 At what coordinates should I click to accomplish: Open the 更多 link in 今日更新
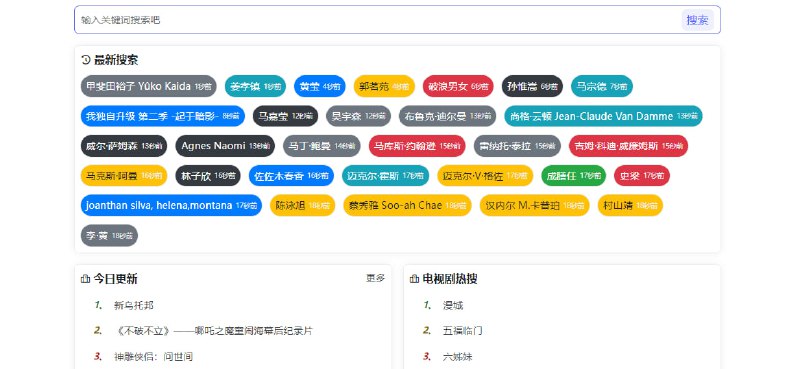376,278
